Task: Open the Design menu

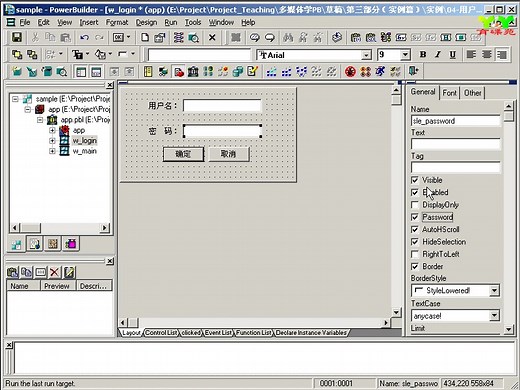Action: coord(146,22)
